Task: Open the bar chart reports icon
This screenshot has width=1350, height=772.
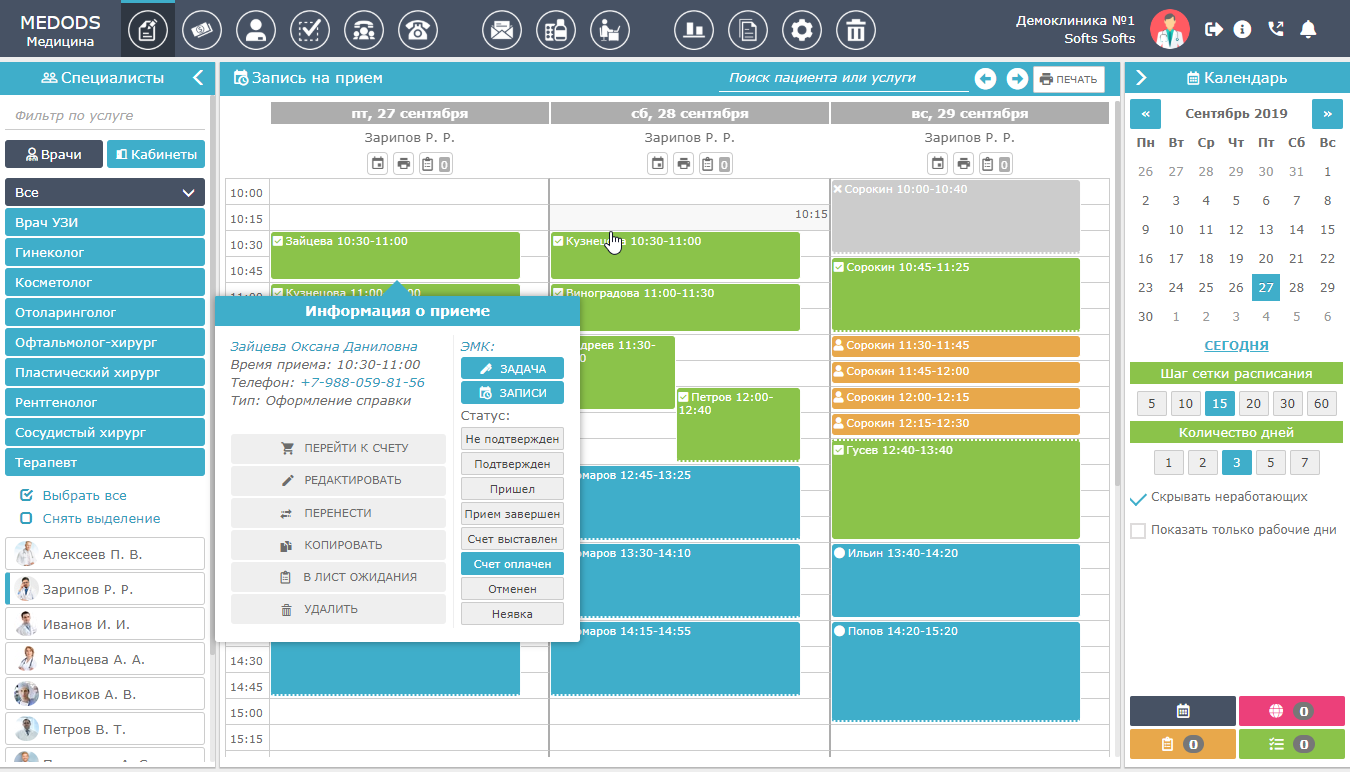Action: pyautogui.click(x=693, y=30)
